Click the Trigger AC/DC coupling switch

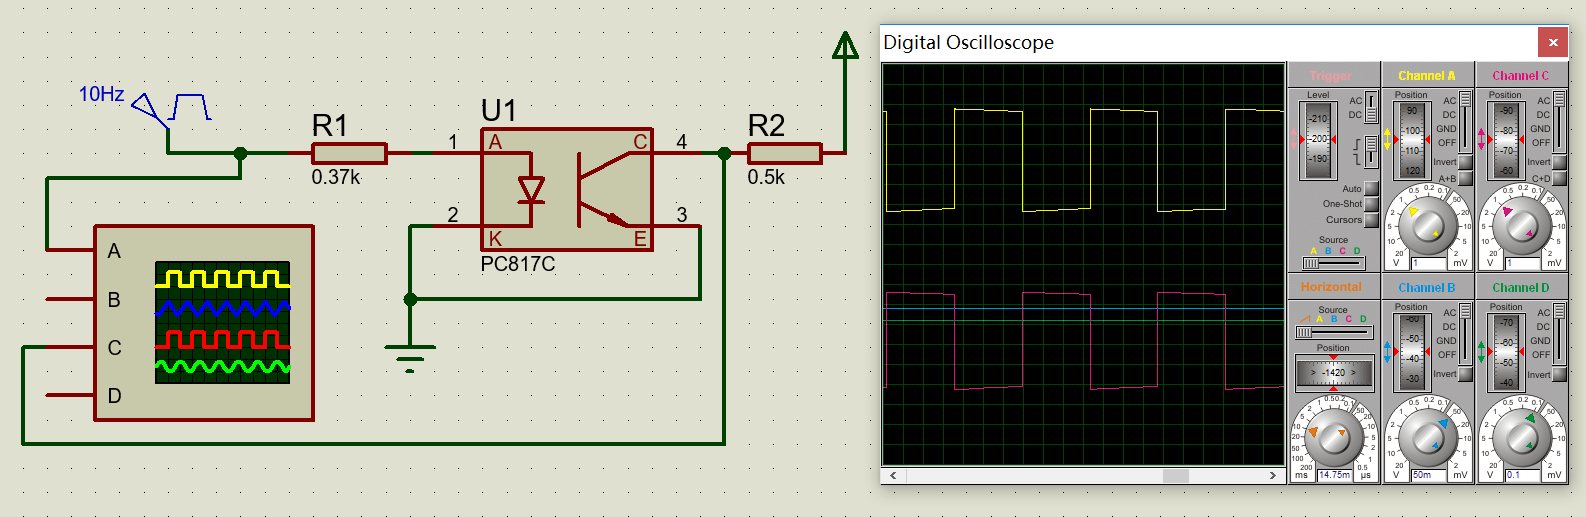[1372, 107]
